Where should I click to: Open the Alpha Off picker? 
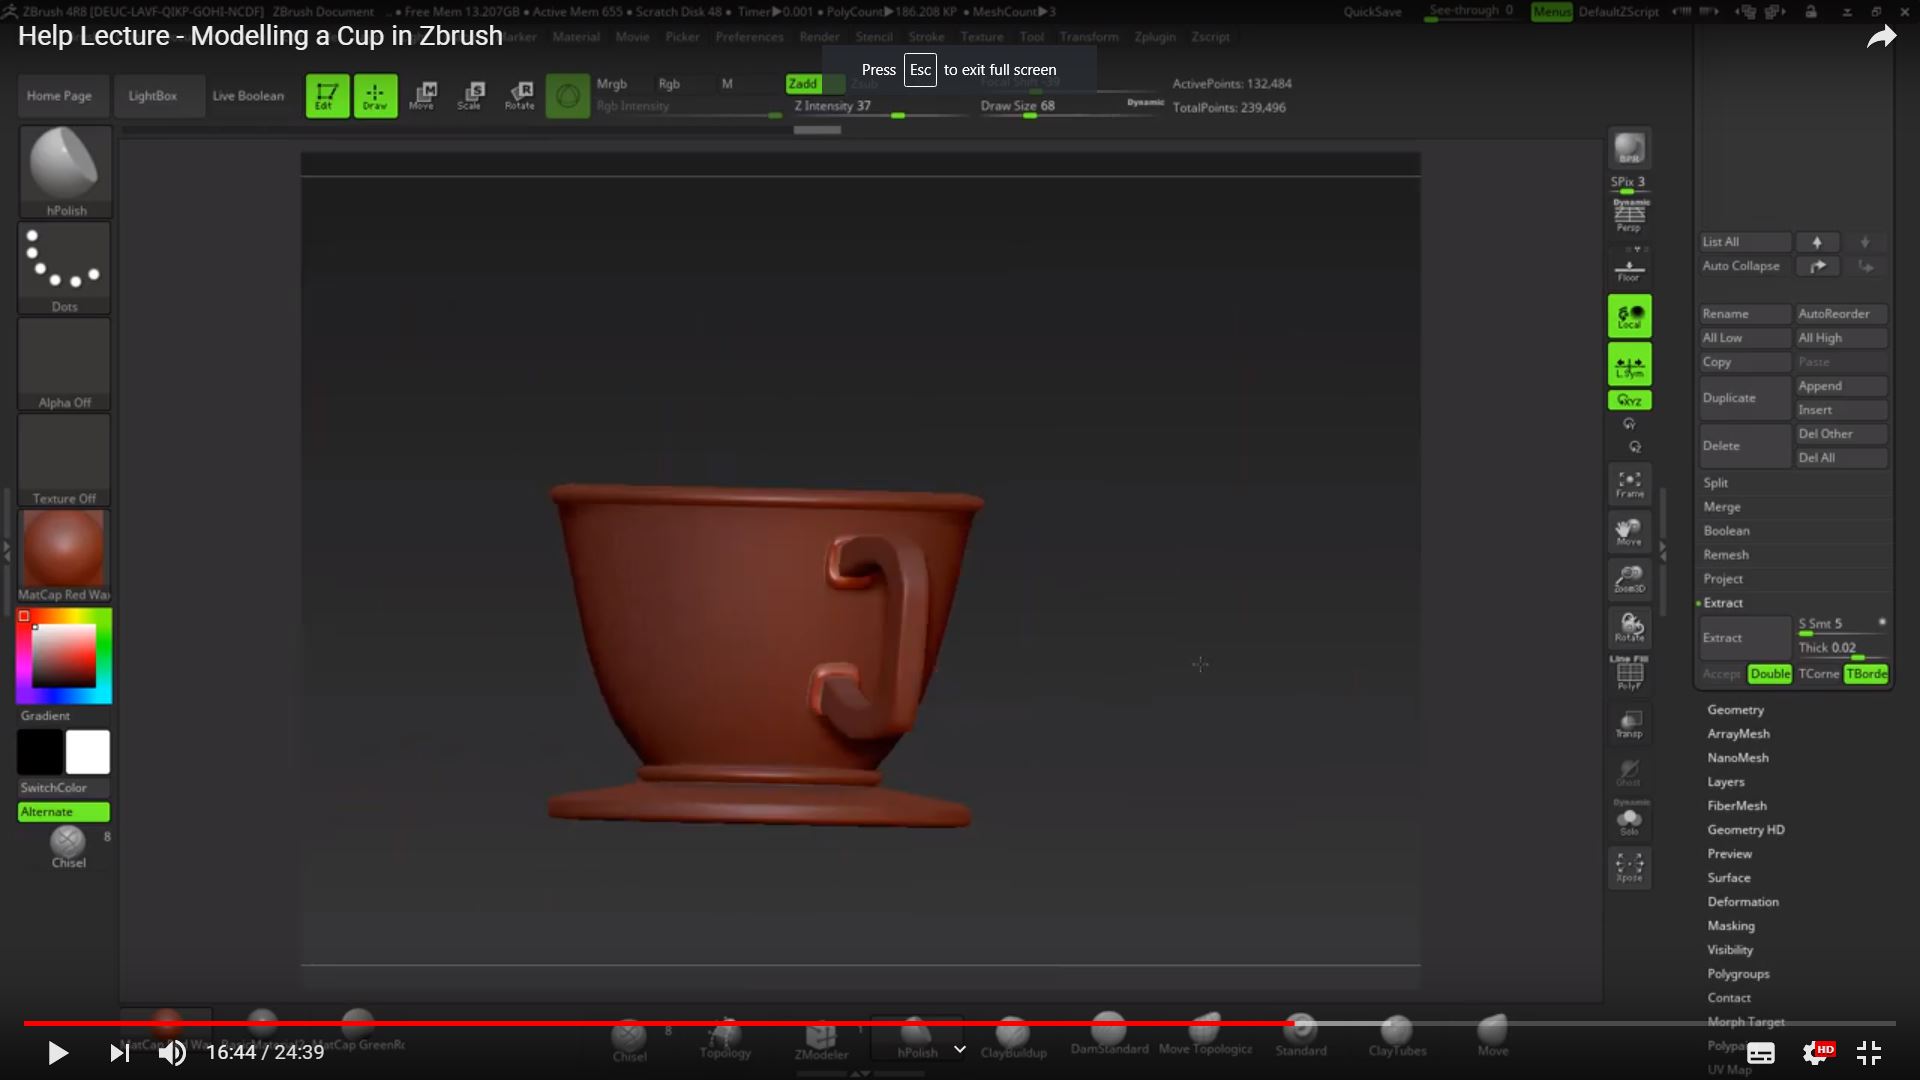[x=65, y=363]
